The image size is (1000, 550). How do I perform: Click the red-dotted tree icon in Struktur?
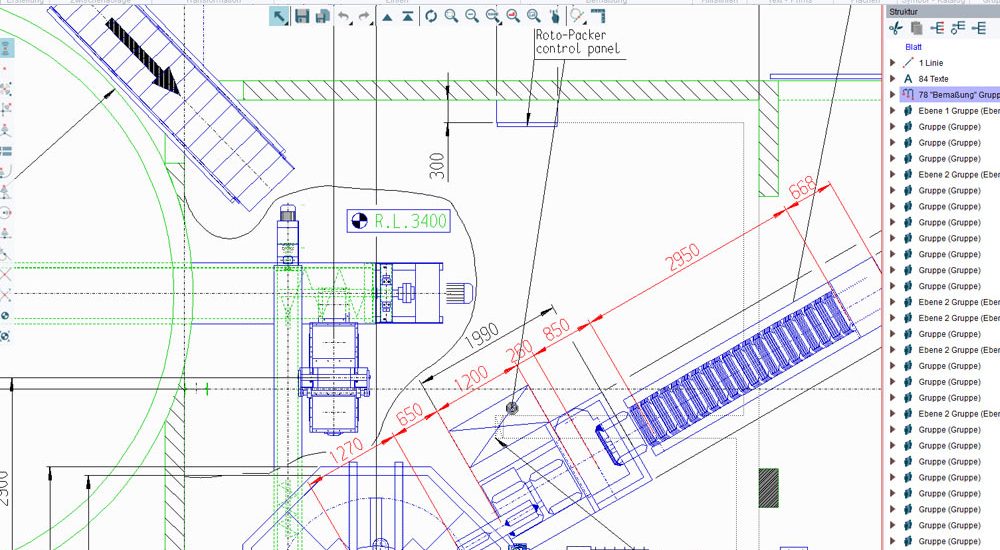point(937,28)
